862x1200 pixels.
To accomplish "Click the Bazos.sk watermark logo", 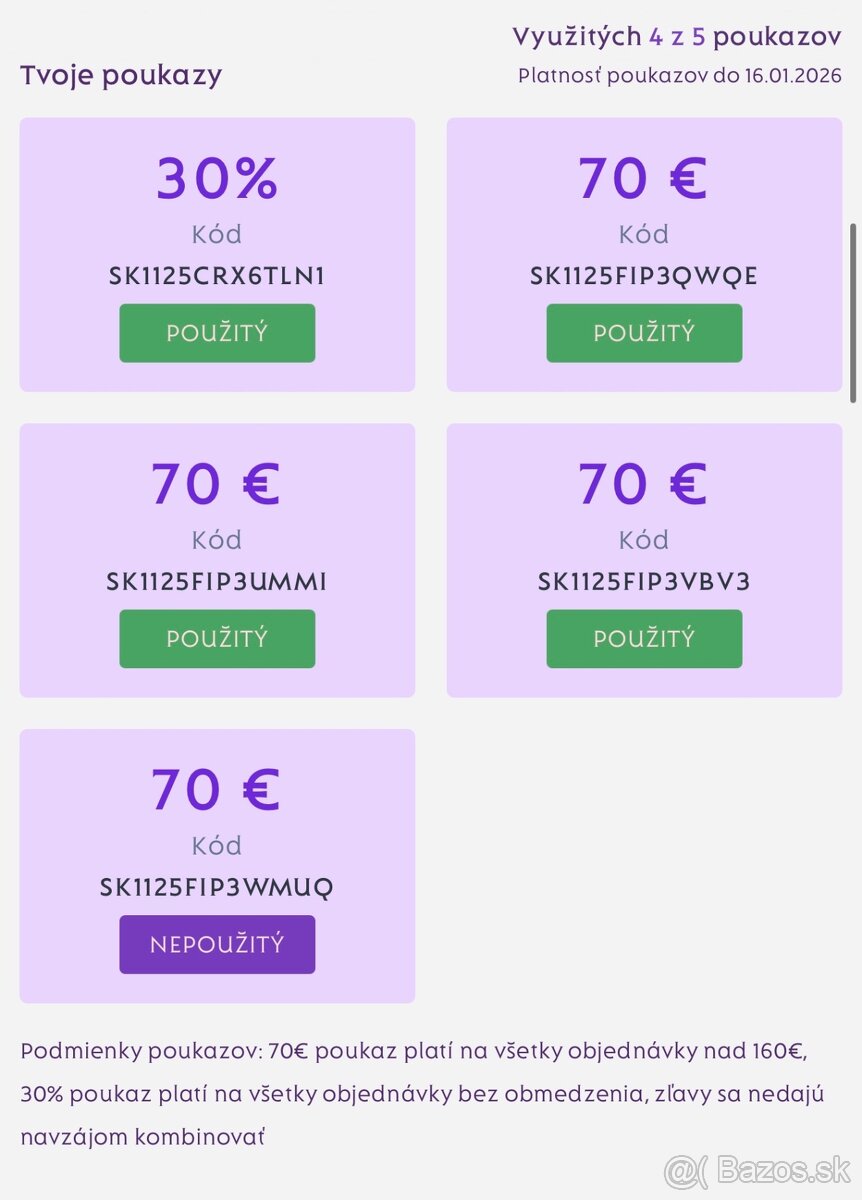I will point(757,1169).
